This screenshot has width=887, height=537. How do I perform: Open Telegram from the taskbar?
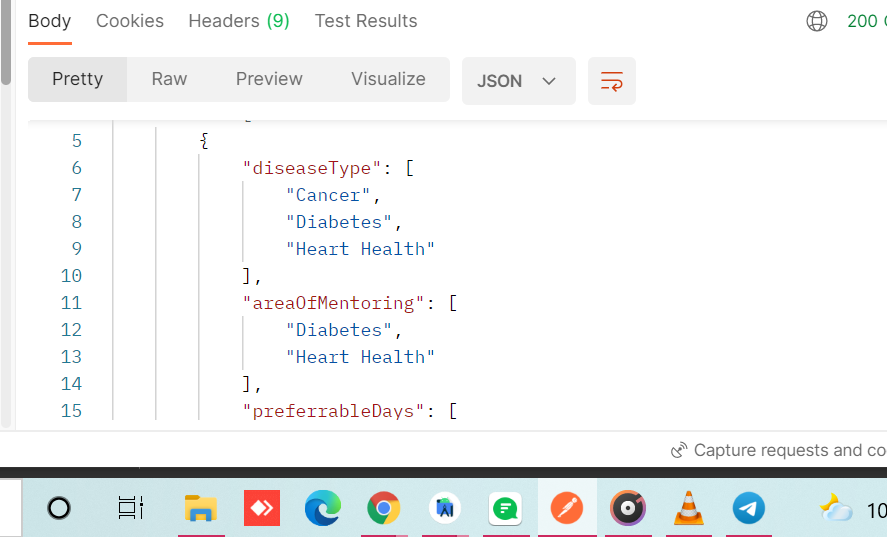point(748,508)
